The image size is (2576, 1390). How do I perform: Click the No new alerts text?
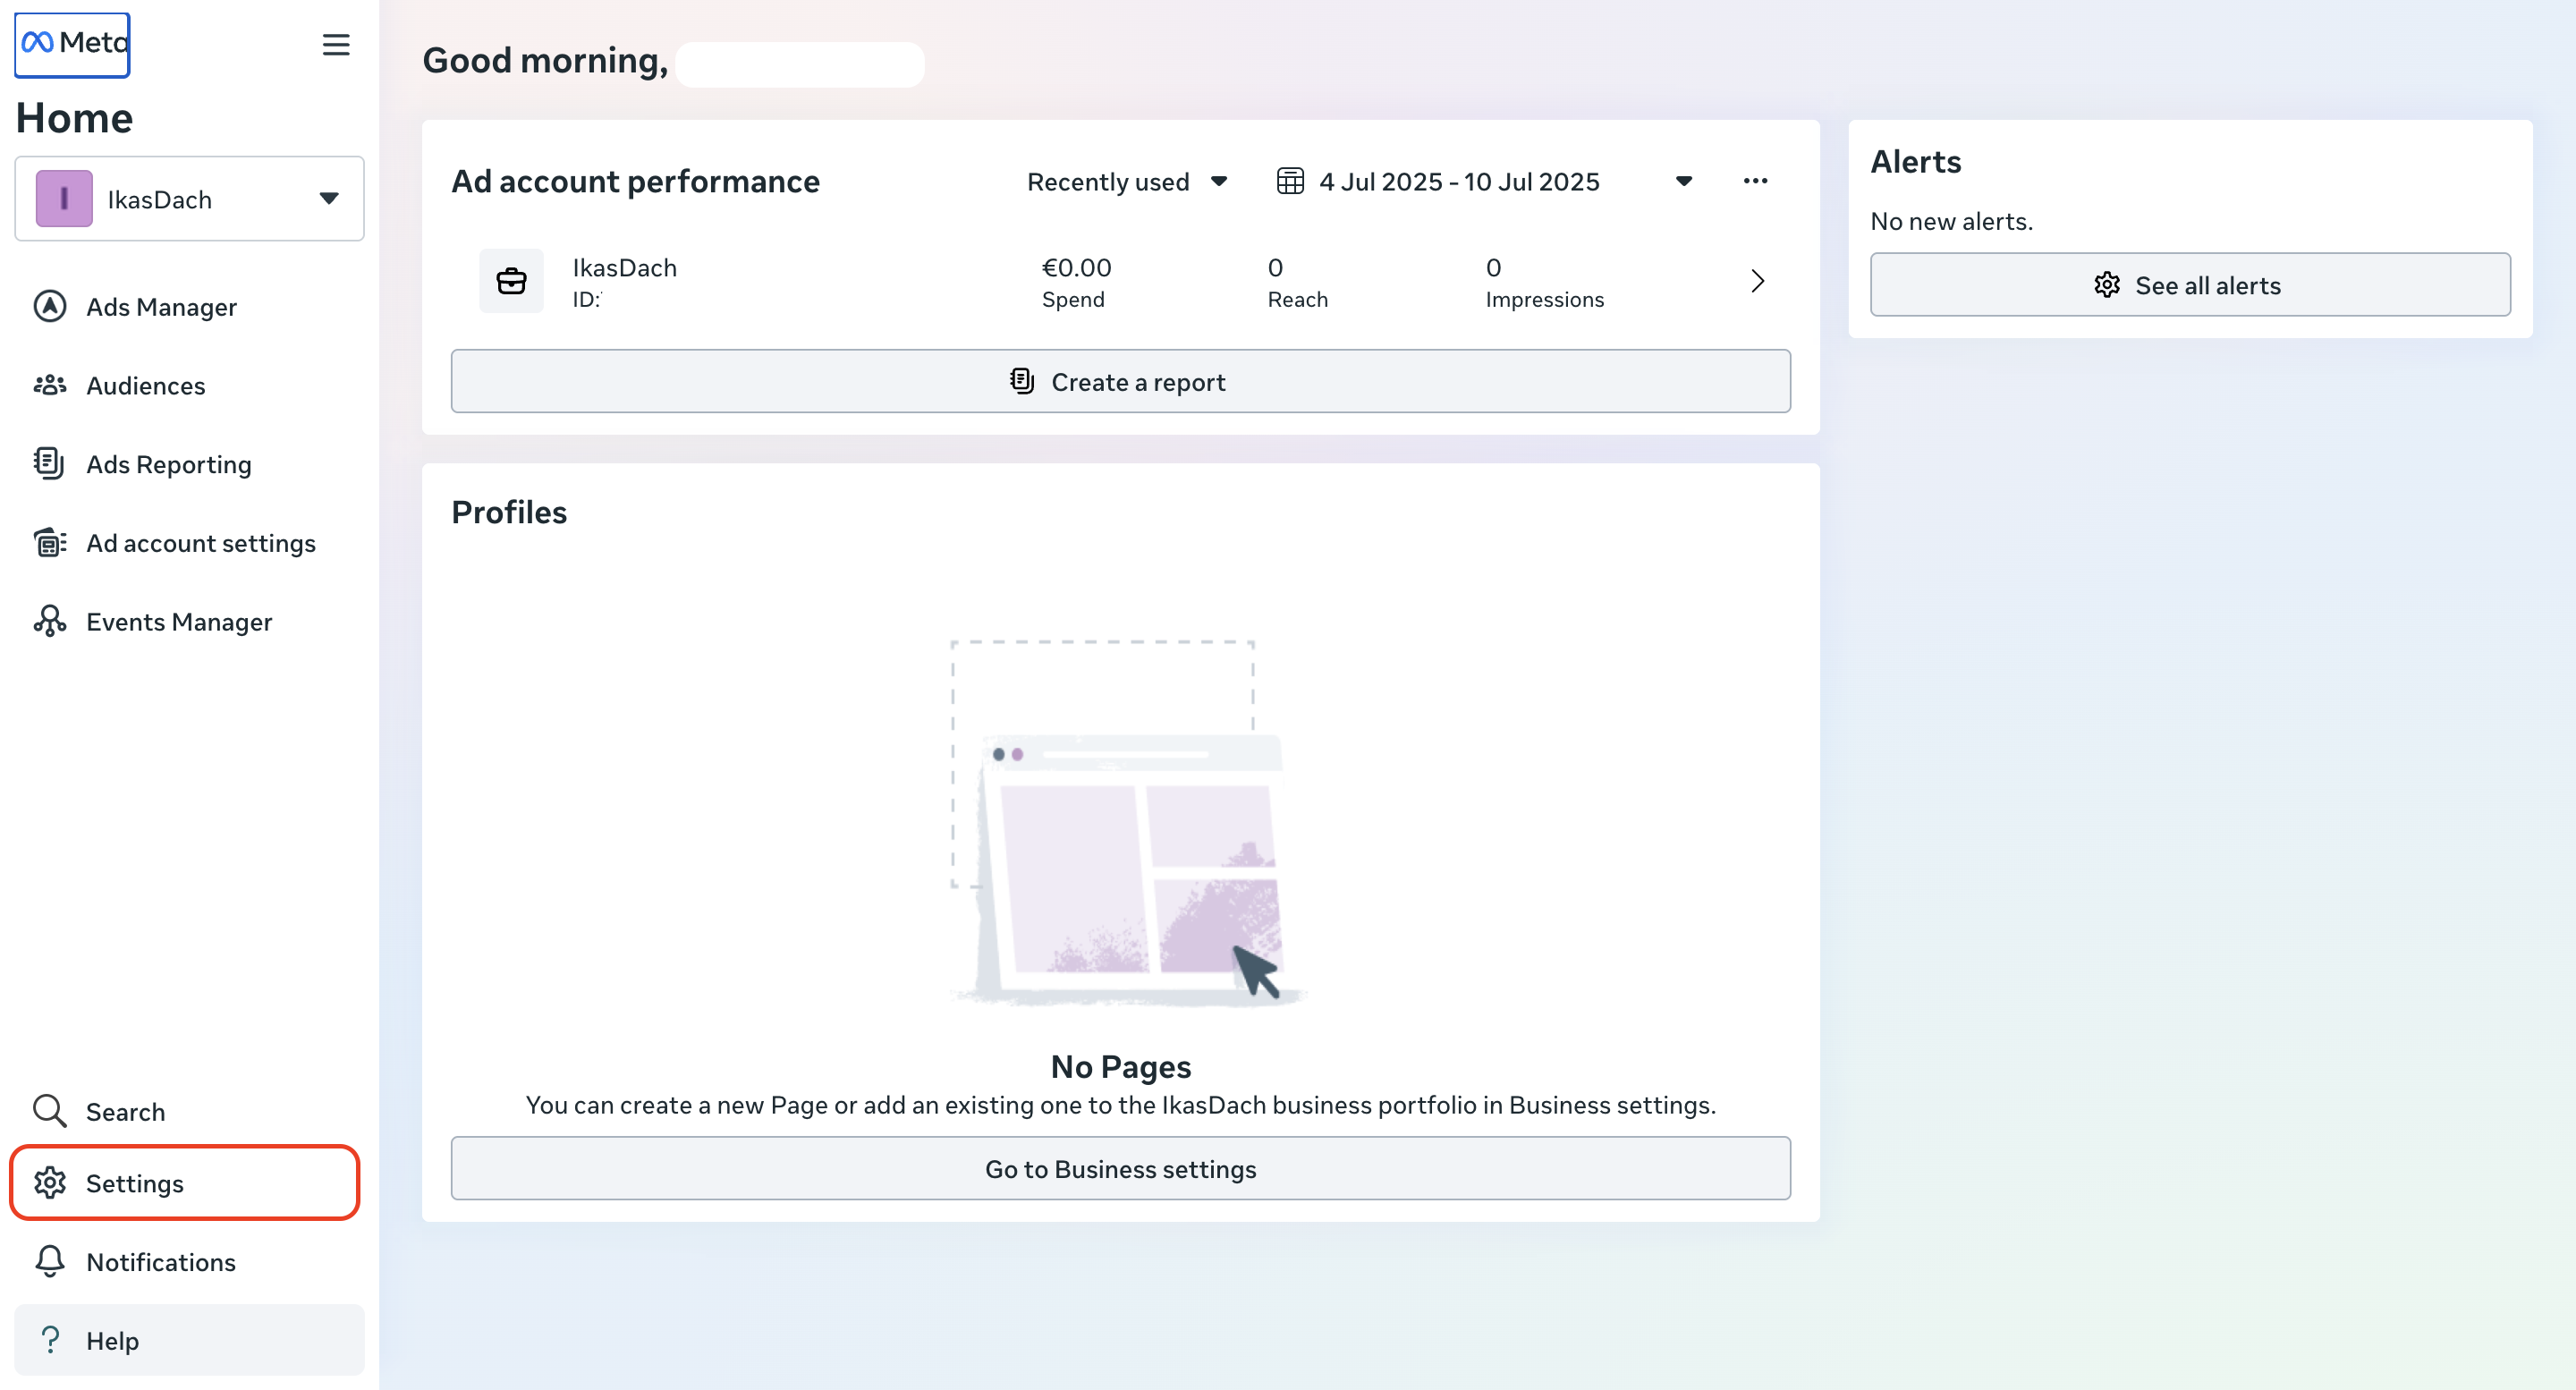point(1951,221)
